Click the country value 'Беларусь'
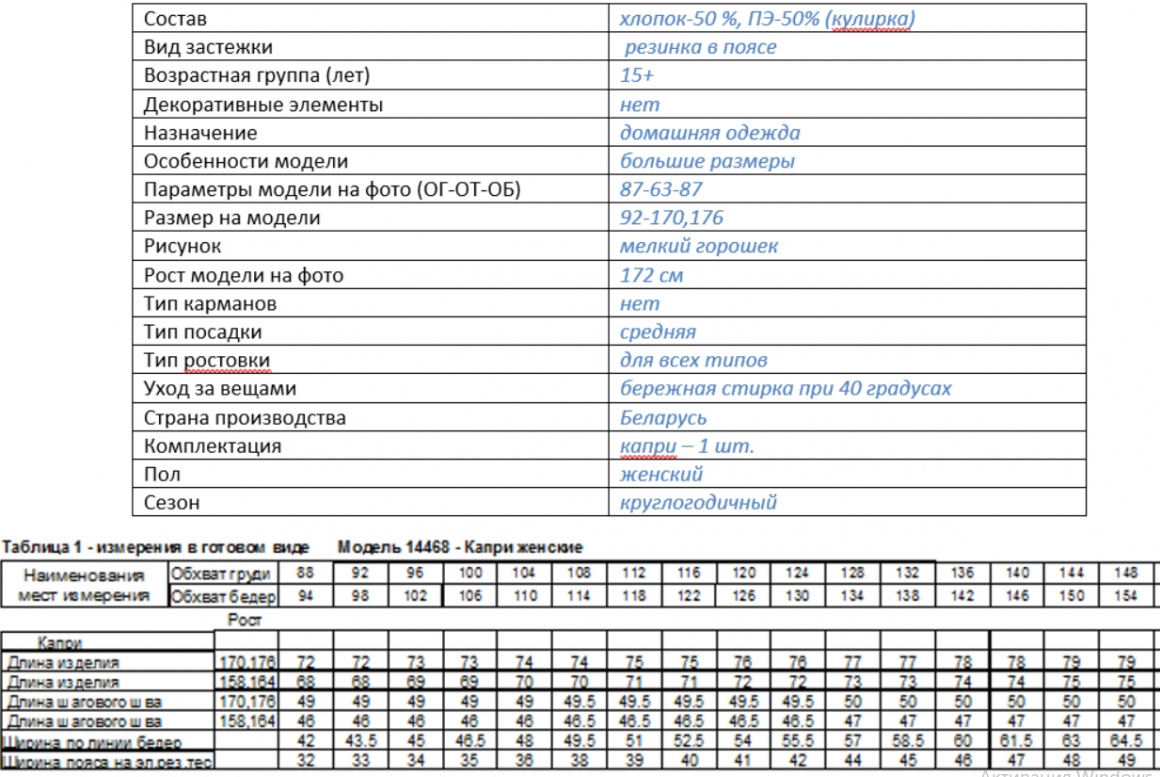1160x777 pixels. [x=663, y=417]
